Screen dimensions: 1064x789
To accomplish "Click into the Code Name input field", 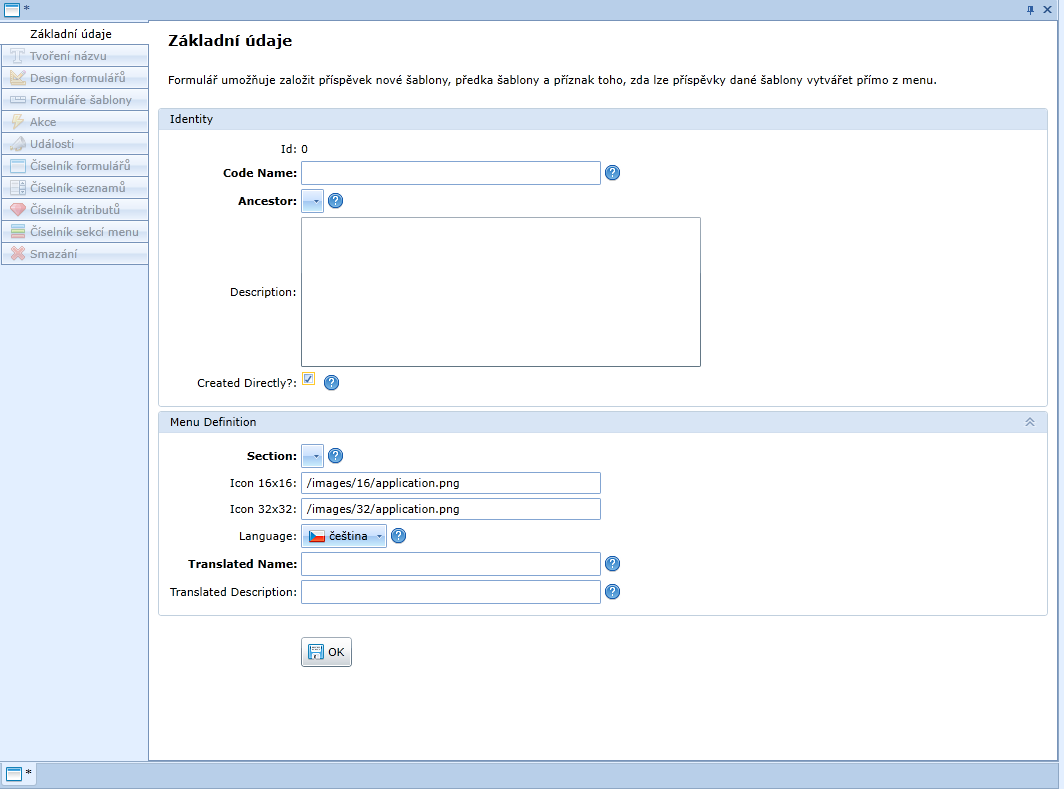I will [450, 173].
